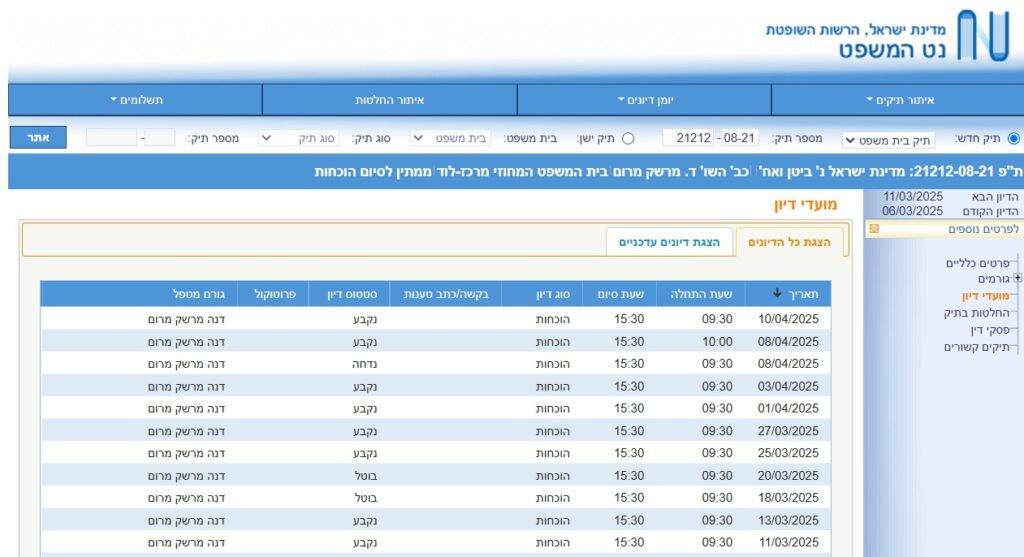Sort by שעת סיום column header
Image resolution: width=1024 pixels, height=557 pixels.
click(620, 294)
